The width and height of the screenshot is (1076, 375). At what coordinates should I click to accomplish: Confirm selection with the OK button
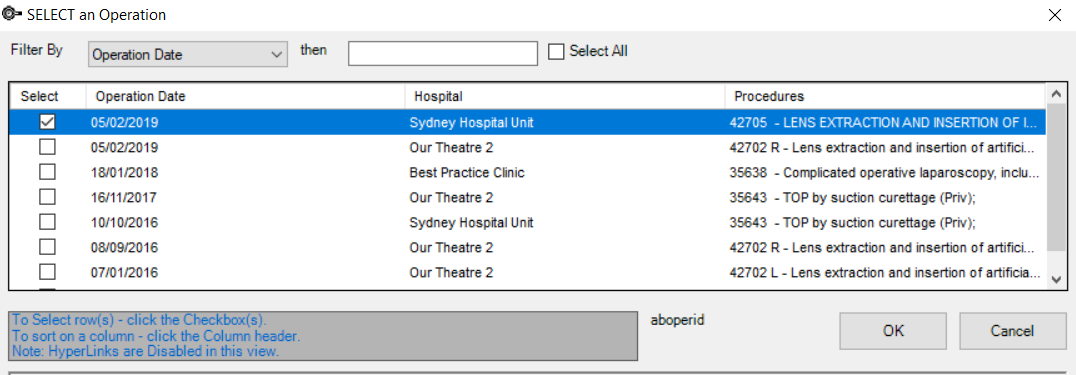pos(893,331)
